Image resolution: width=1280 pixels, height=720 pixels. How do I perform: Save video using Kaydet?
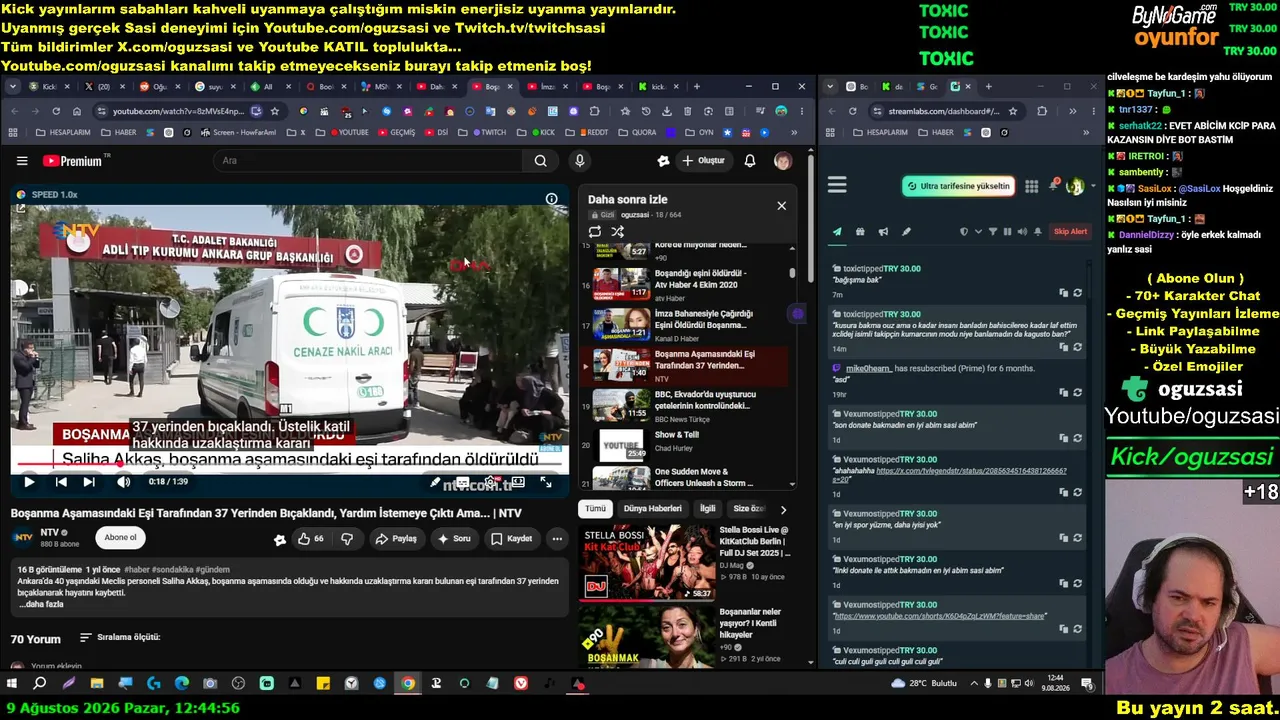coord(511,539)
